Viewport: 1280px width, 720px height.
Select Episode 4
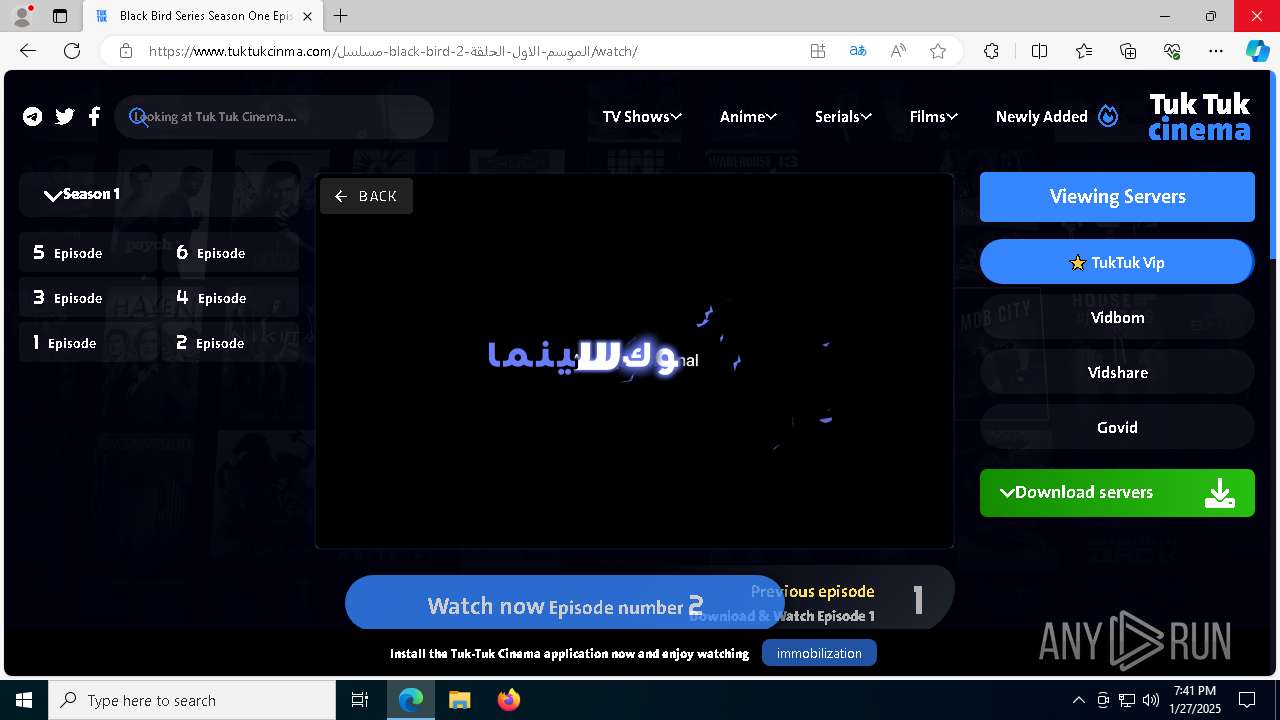(231, 298)
